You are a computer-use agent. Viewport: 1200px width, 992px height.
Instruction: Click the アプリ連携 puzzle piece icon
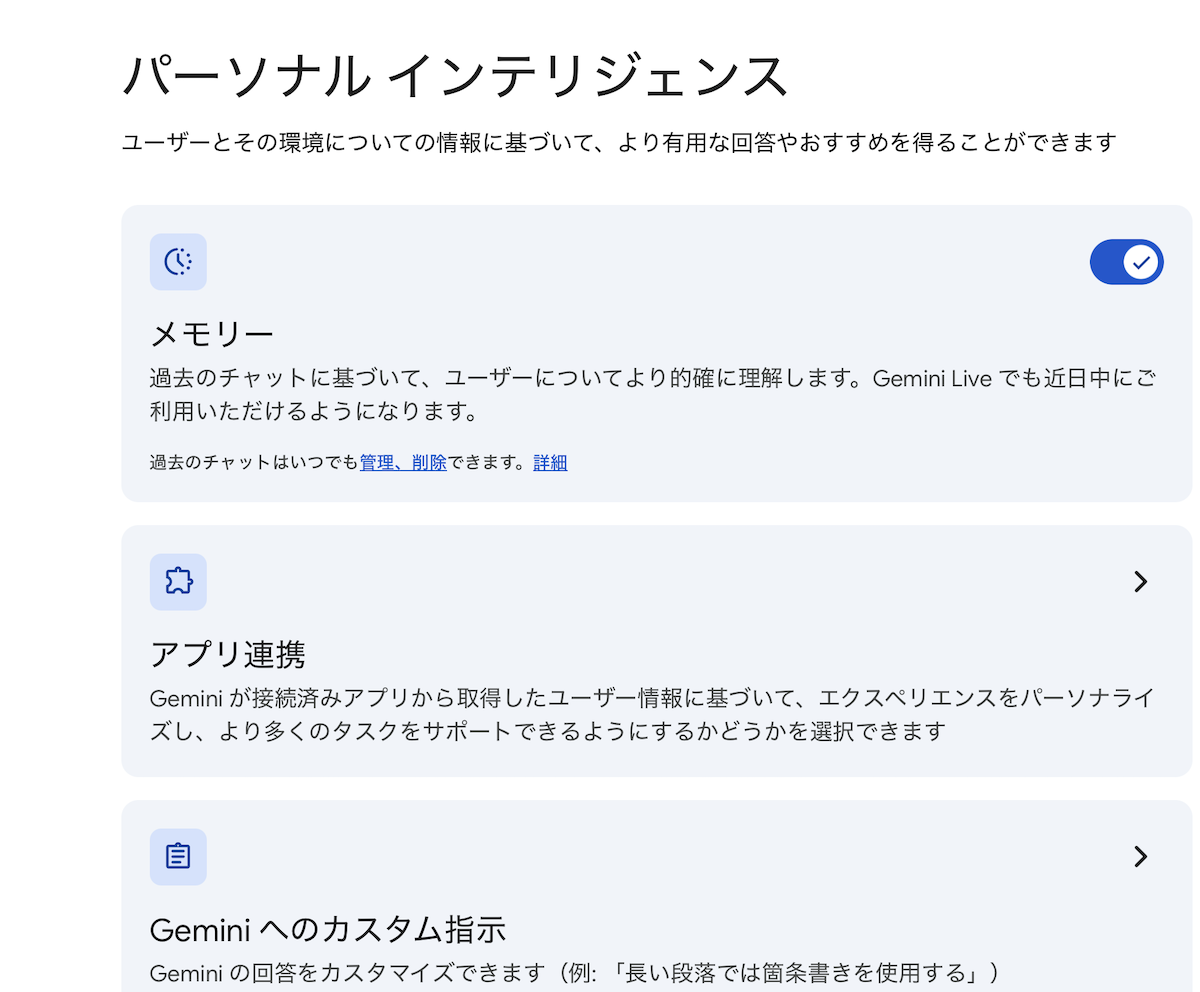click(178, 582)
